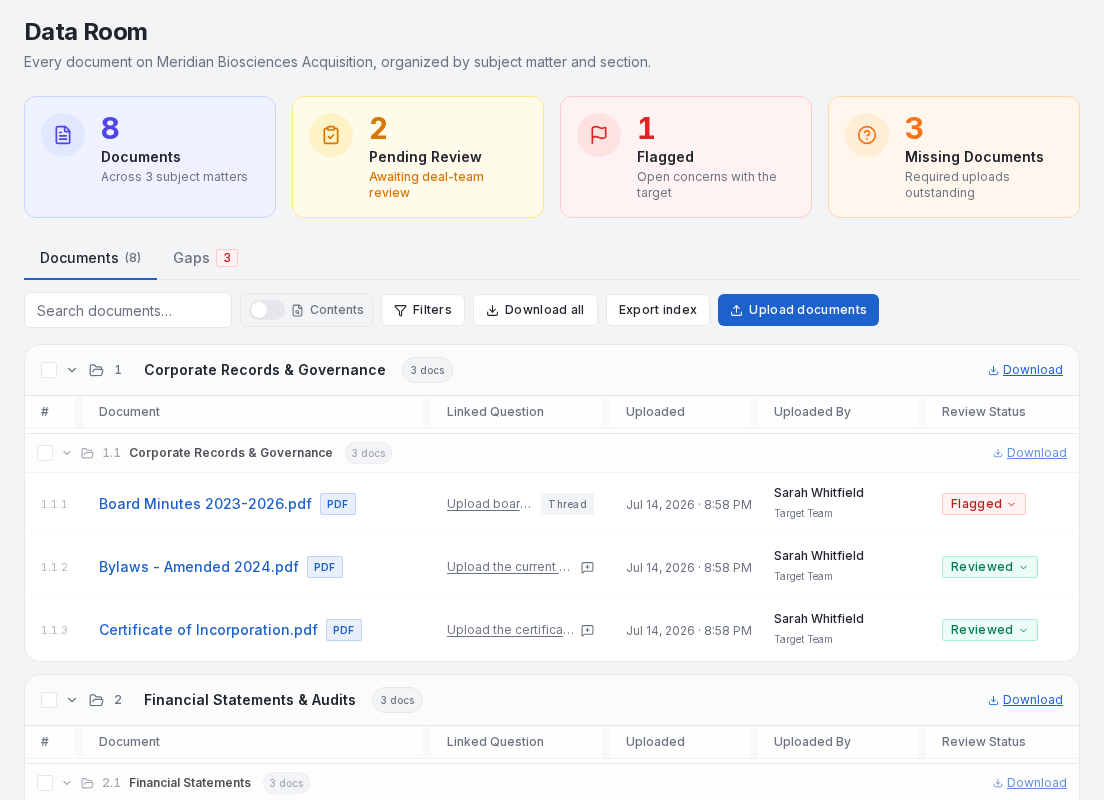Open Flagged status dropdown for Board Minutes

click(984, 504)
